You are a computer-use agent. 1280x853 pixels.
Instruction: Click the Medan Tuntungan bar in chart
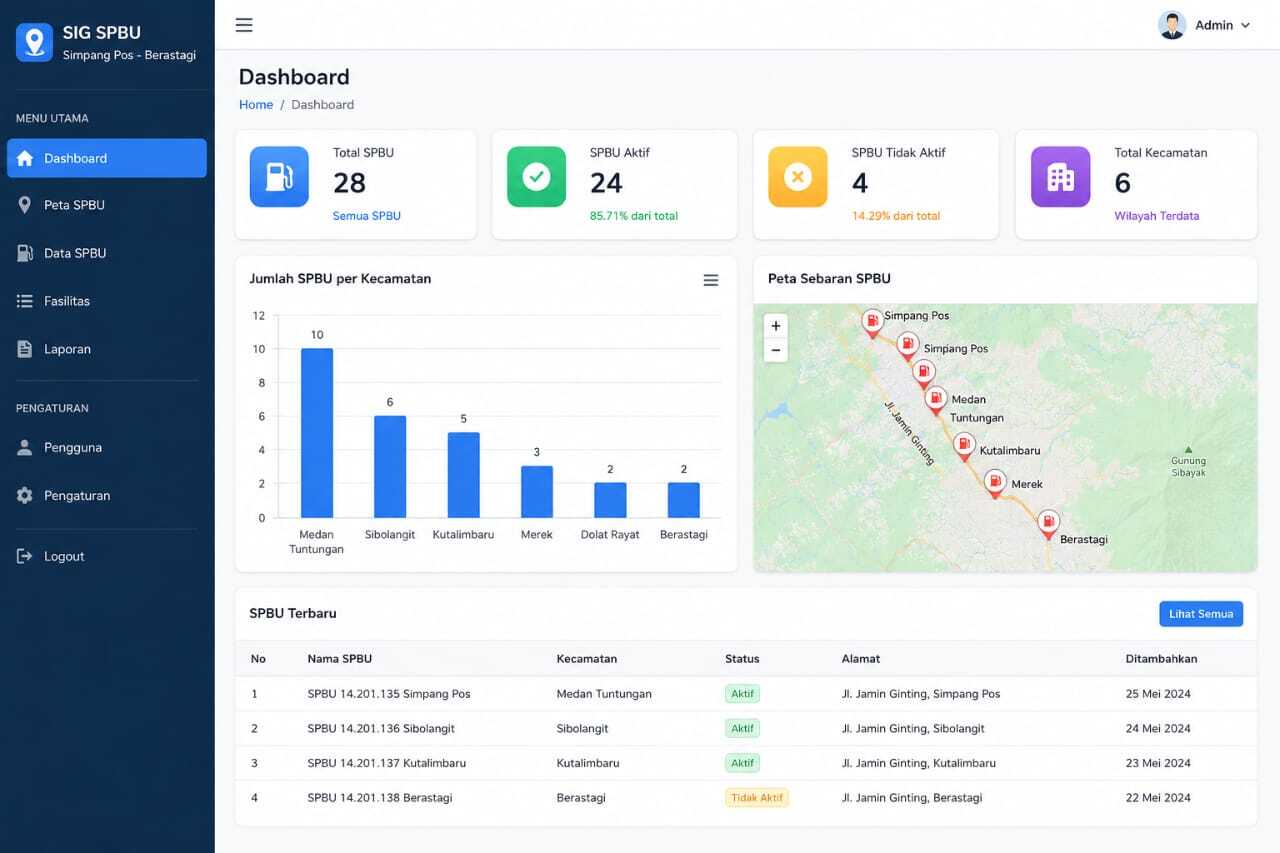coord(317,433)
